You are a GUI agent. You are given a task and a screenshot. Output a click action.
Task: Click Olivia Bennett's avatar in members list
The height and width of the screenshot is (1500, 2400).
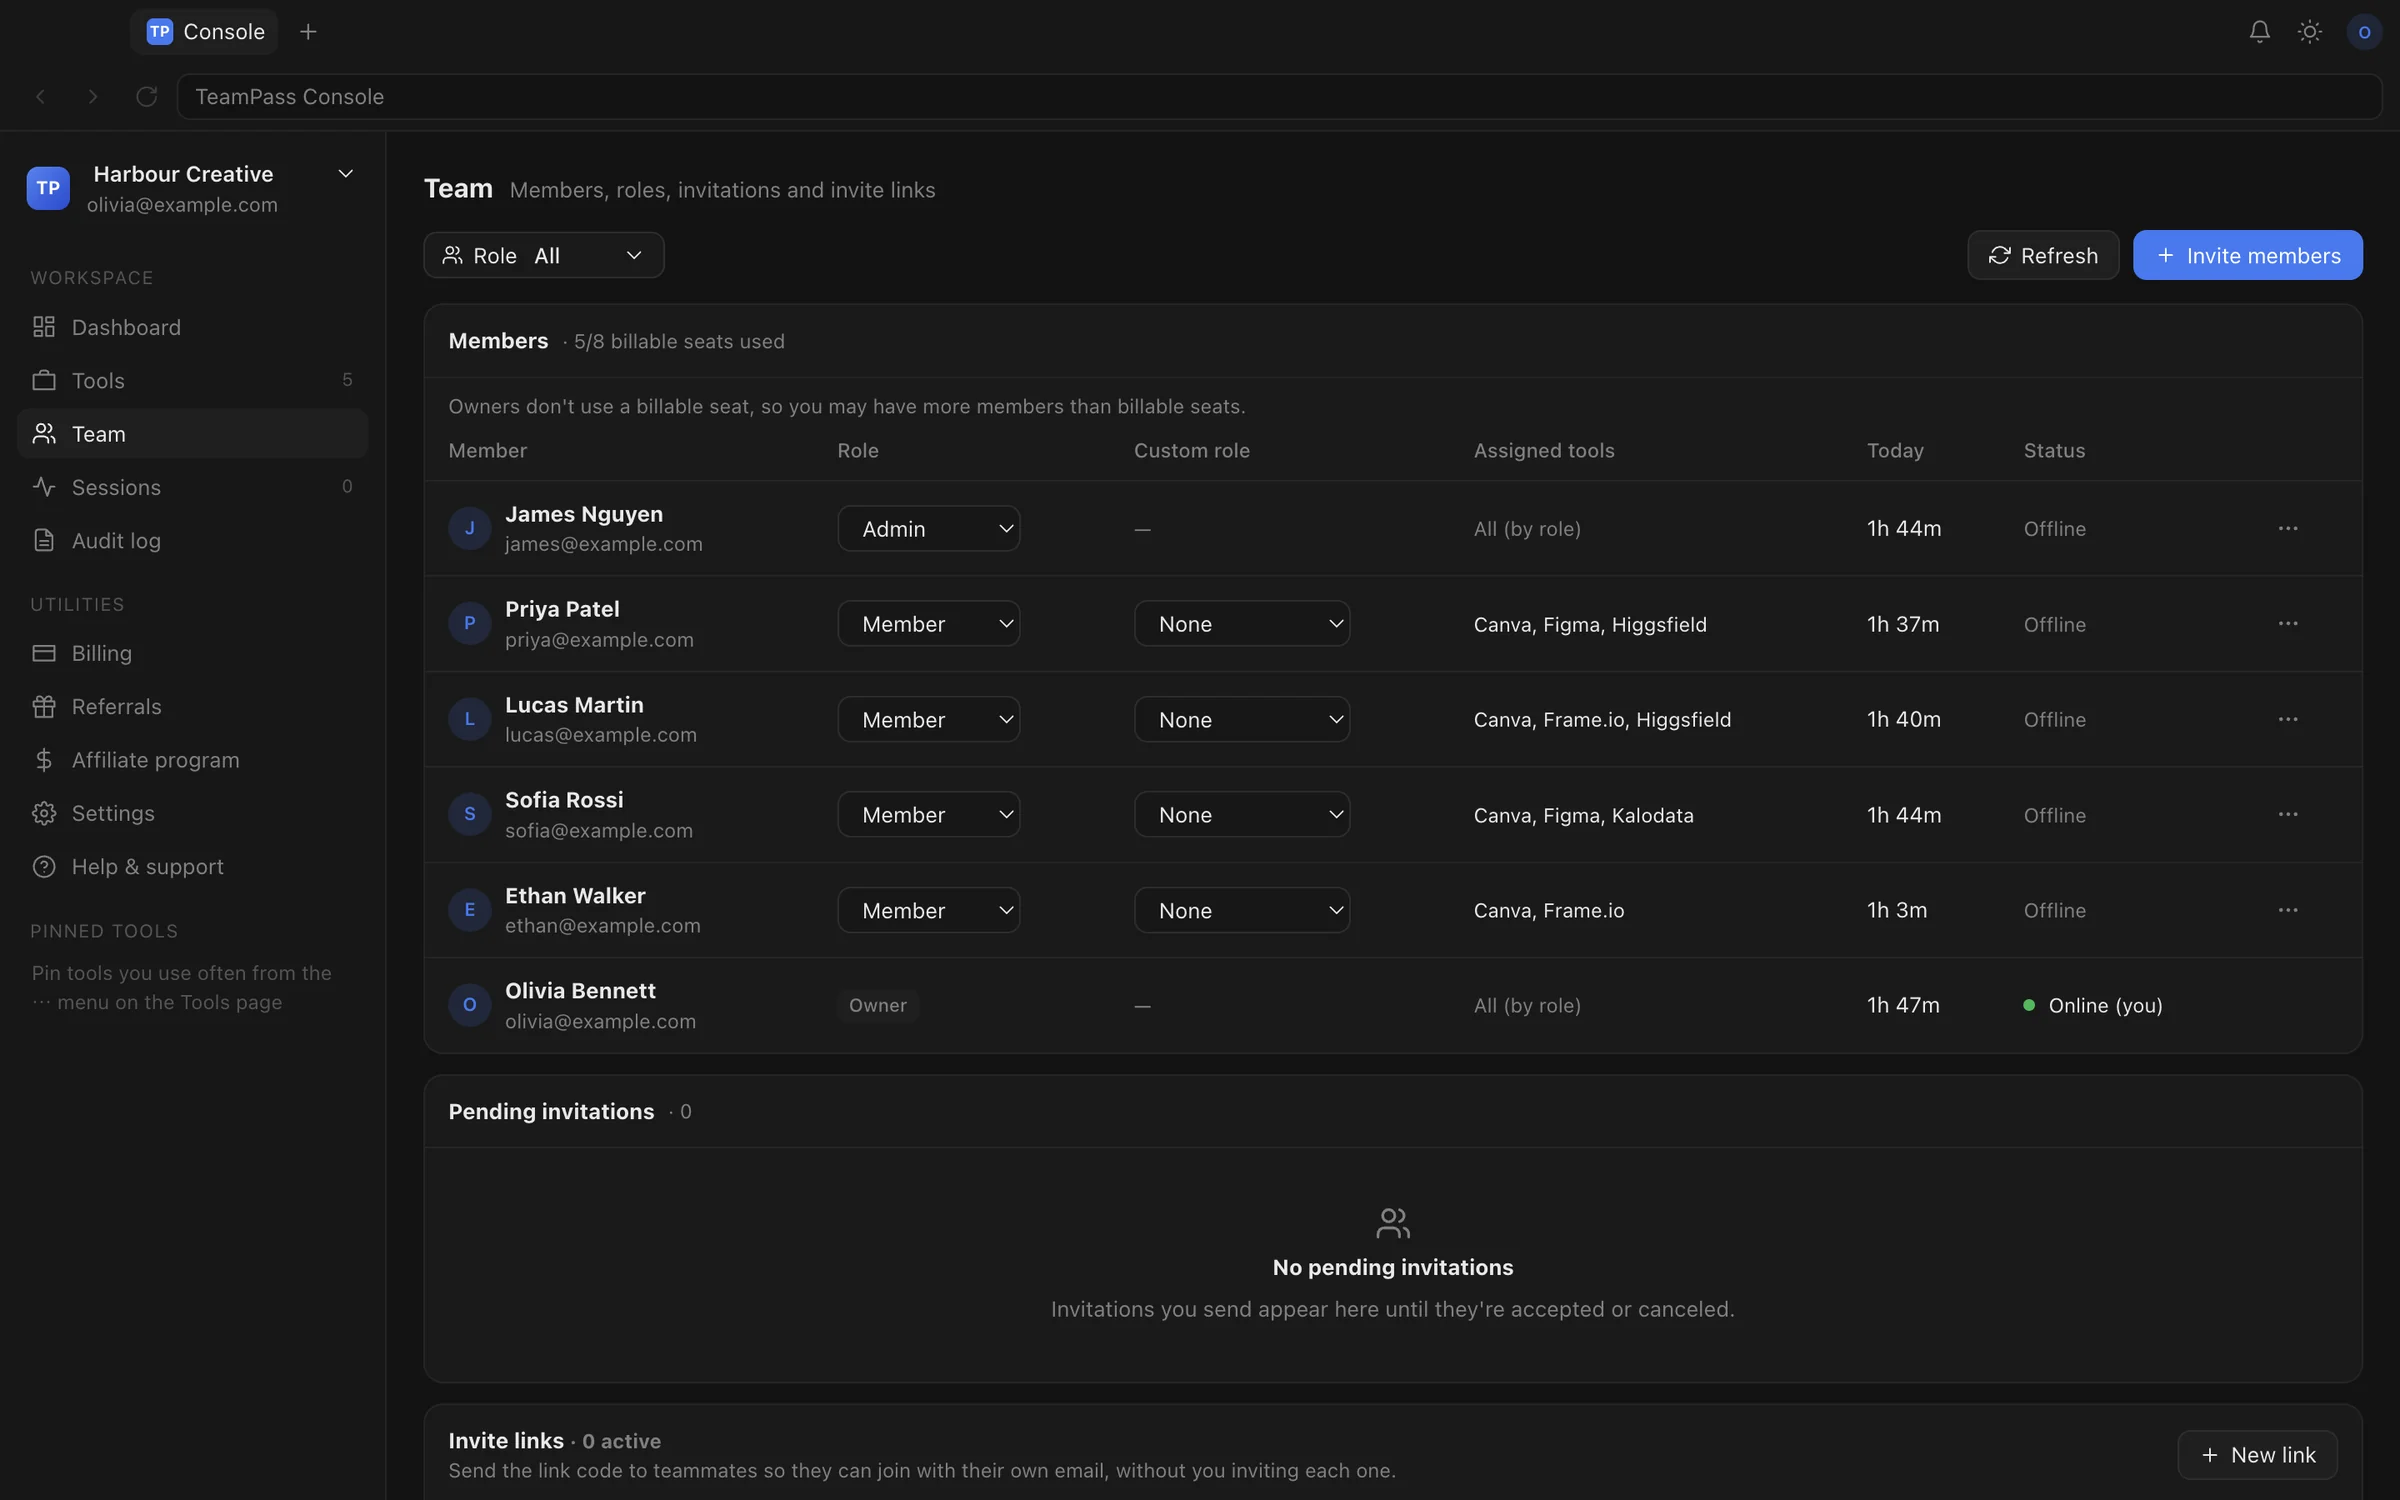tap(469, 1005)
